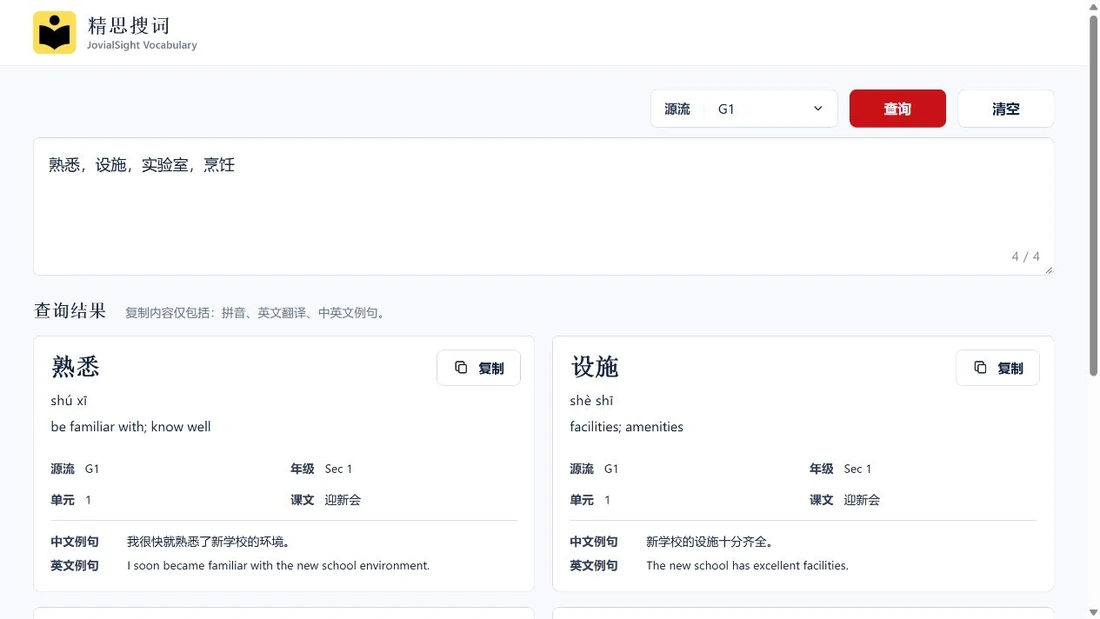Click the 精思搜词 site title

click(x=128, y=26)
